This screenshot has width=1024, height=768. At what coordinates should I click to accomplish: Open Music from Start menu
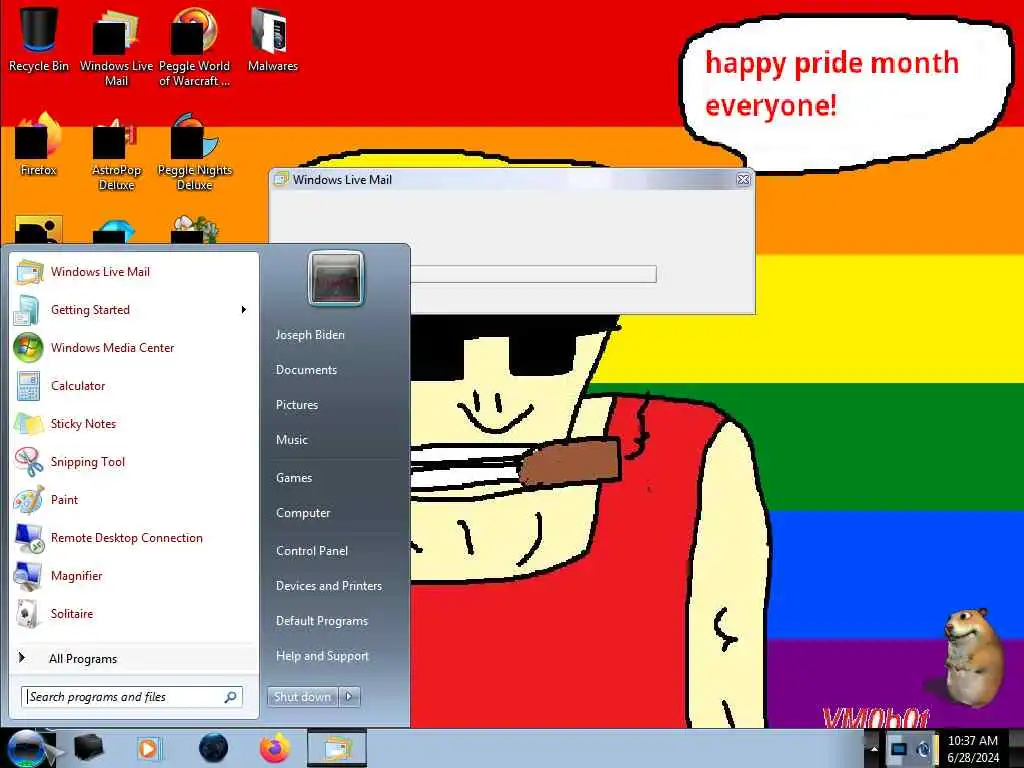coord(291,440)
